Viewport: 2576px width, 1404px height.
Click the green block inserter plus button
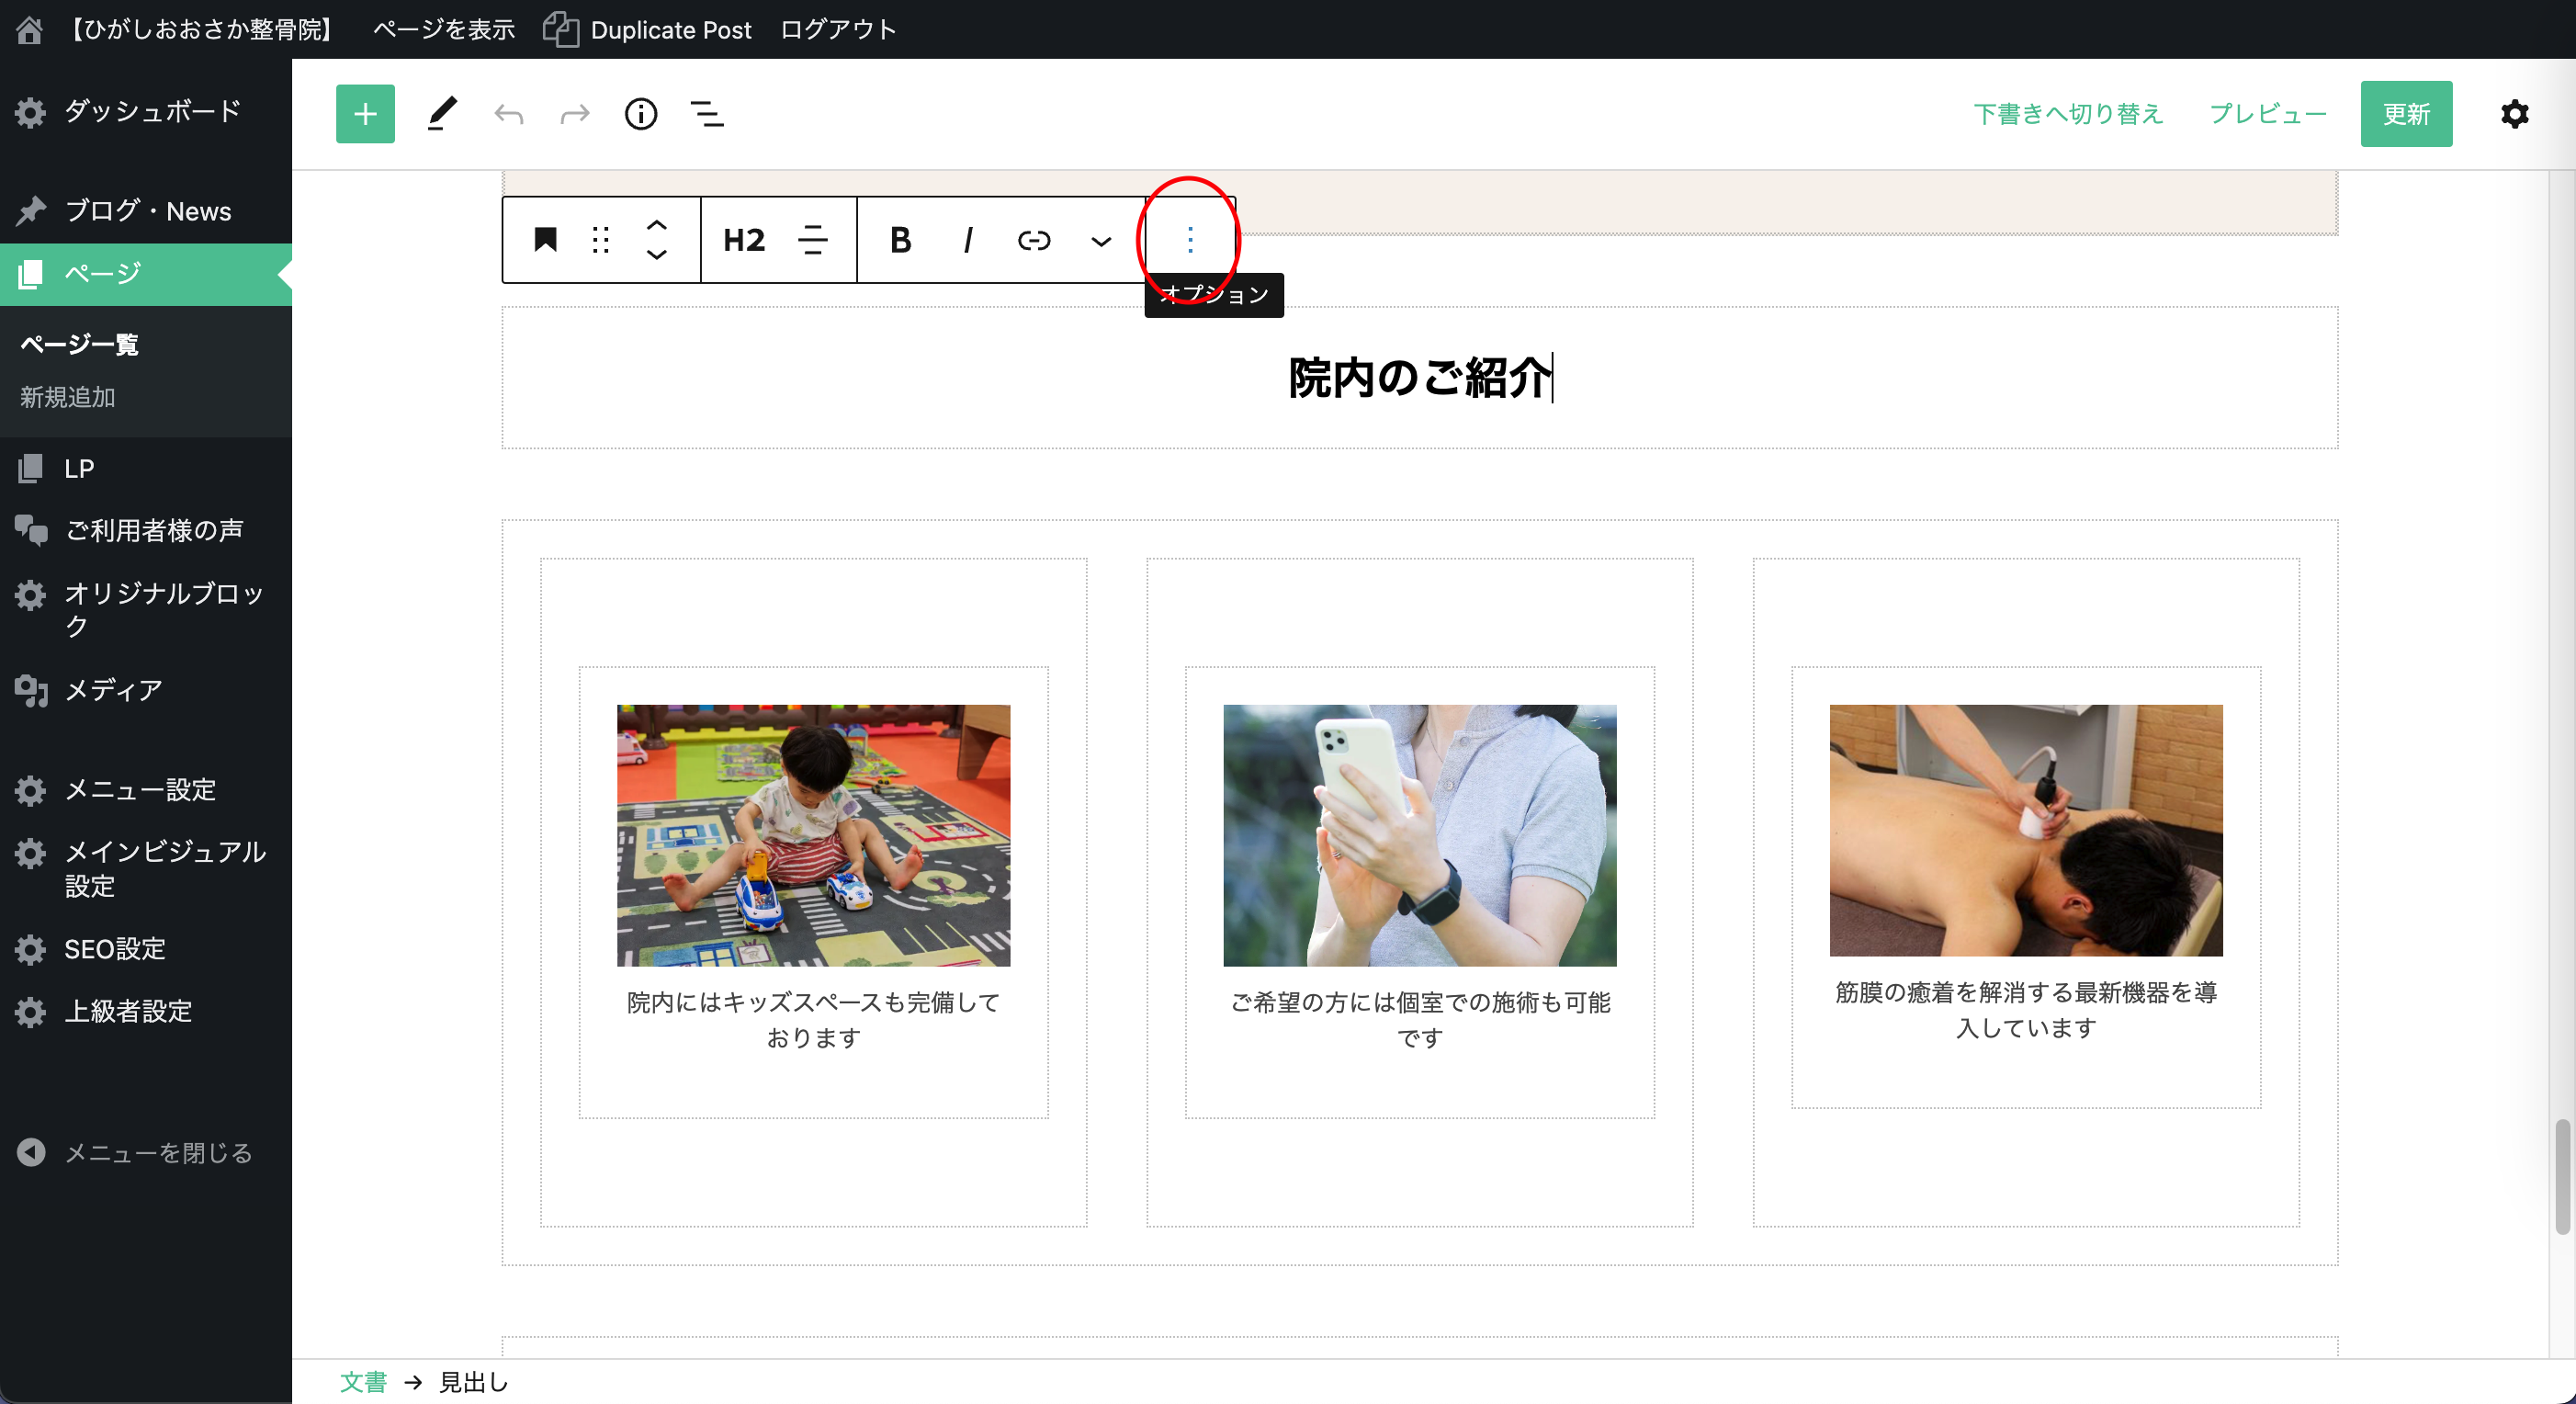(x=365, y=114)
